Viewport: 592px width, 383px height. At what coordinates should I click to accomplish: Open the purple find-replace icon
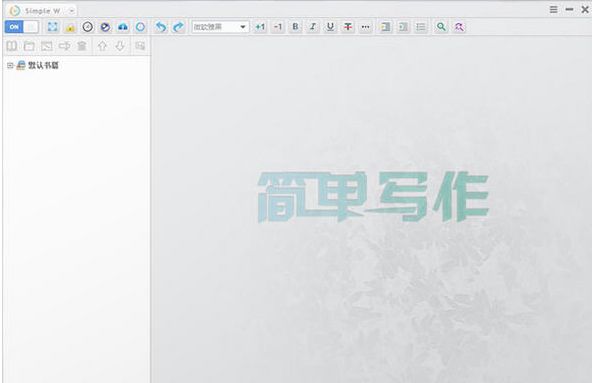tap(459, 27)
